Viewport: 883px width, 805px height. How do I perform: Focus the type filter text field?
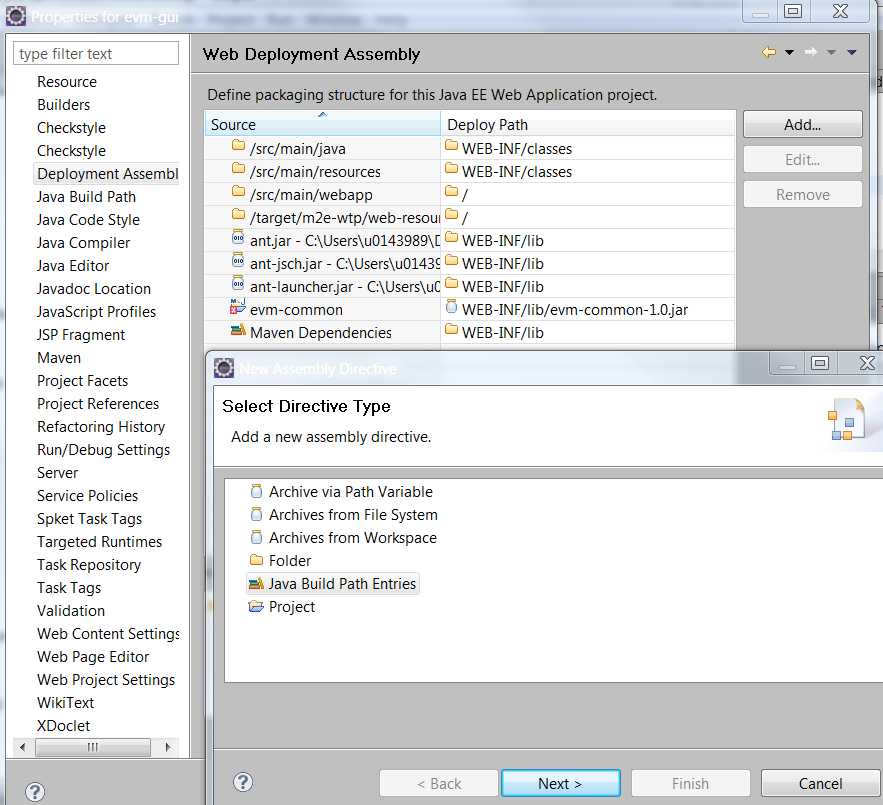tap(96, 54)
